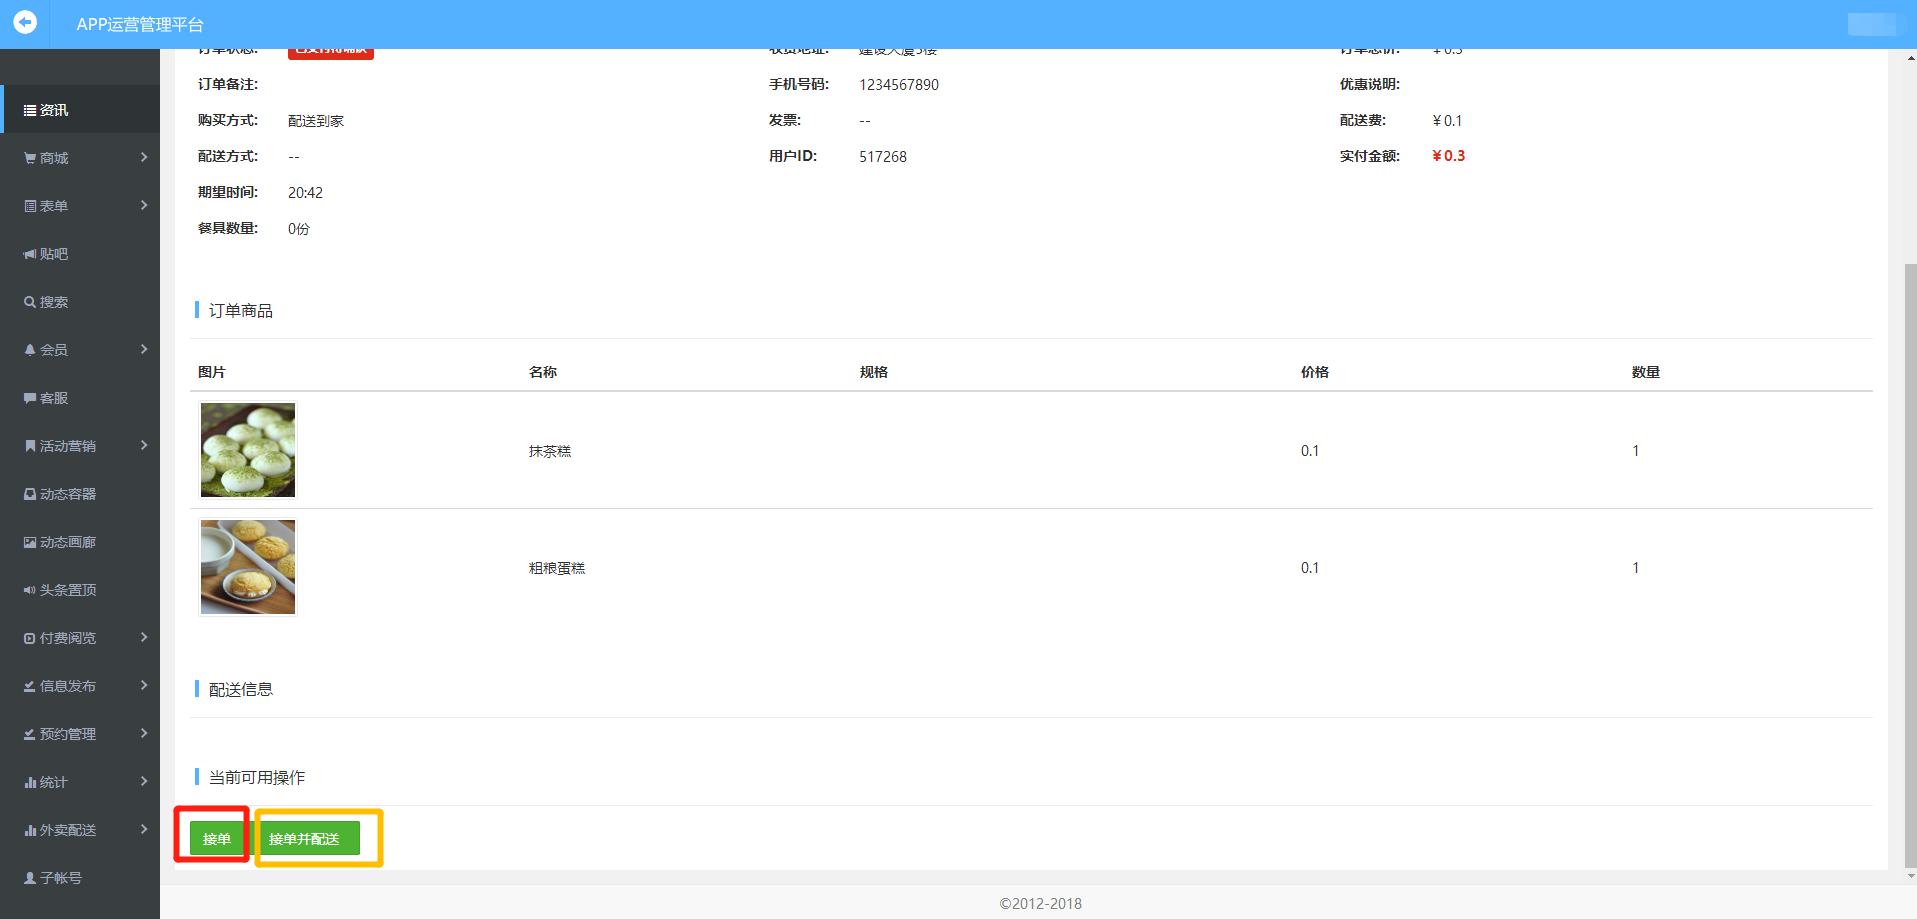The width and height of the screenshot is (1917, 919).
Task: Click the 资讯 list icon in sidebar
Action: click(x=30, y=110)
